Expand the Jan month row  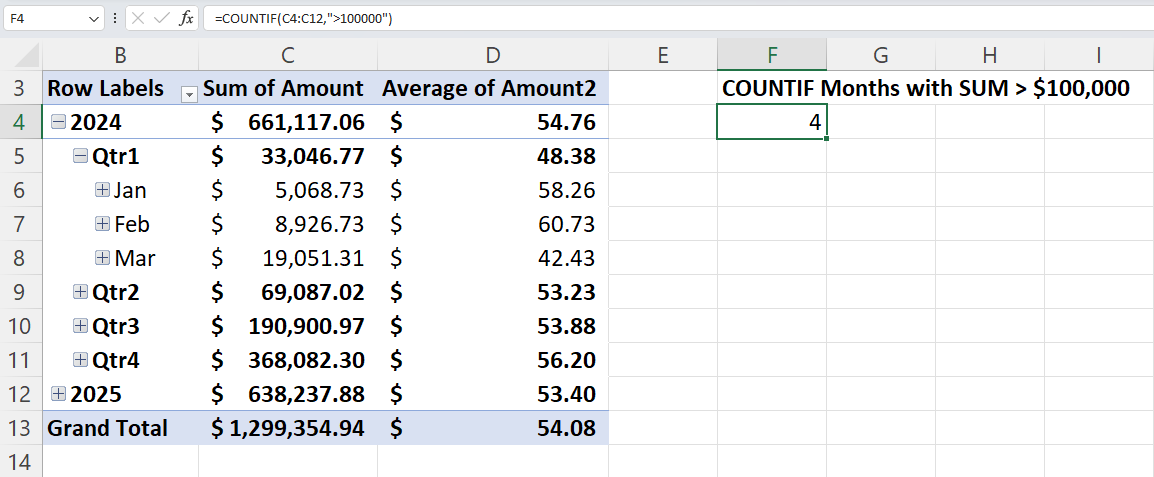click(102, 190)
